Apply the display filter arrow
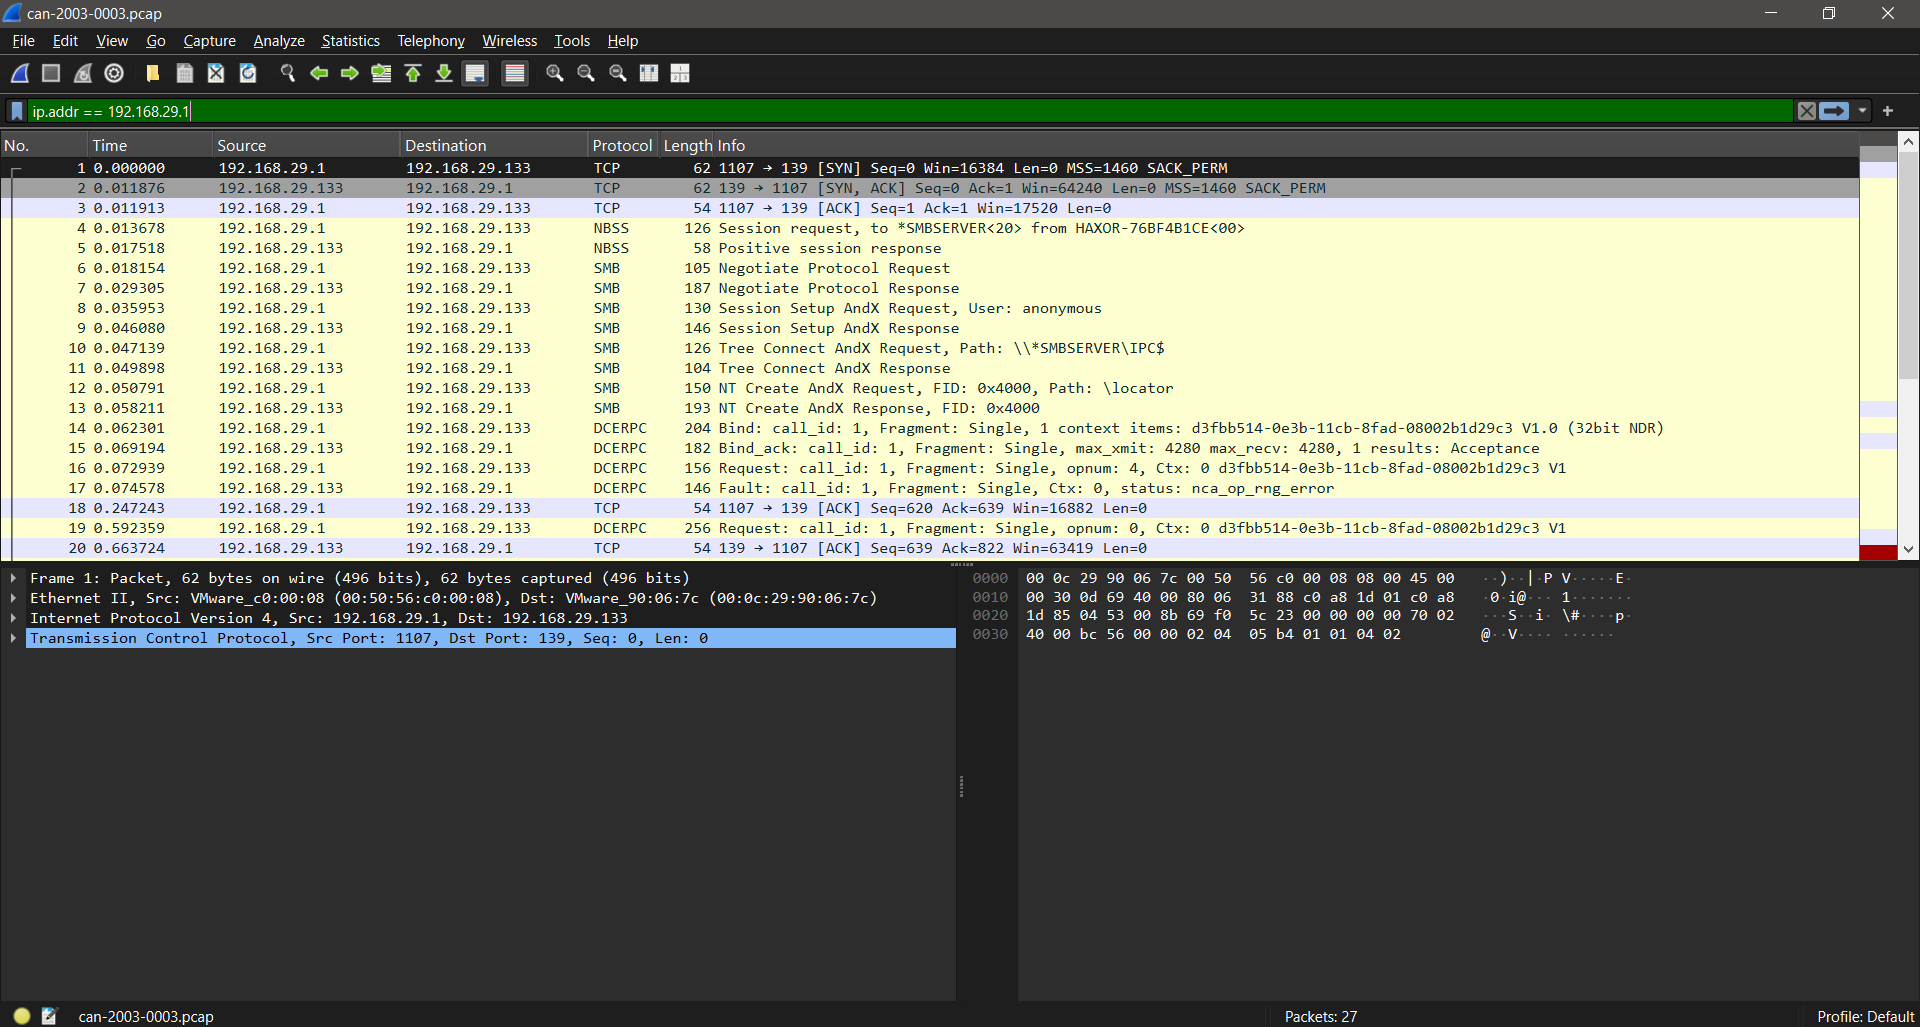1920x1027 pixels. click(x=1834, y=111)
